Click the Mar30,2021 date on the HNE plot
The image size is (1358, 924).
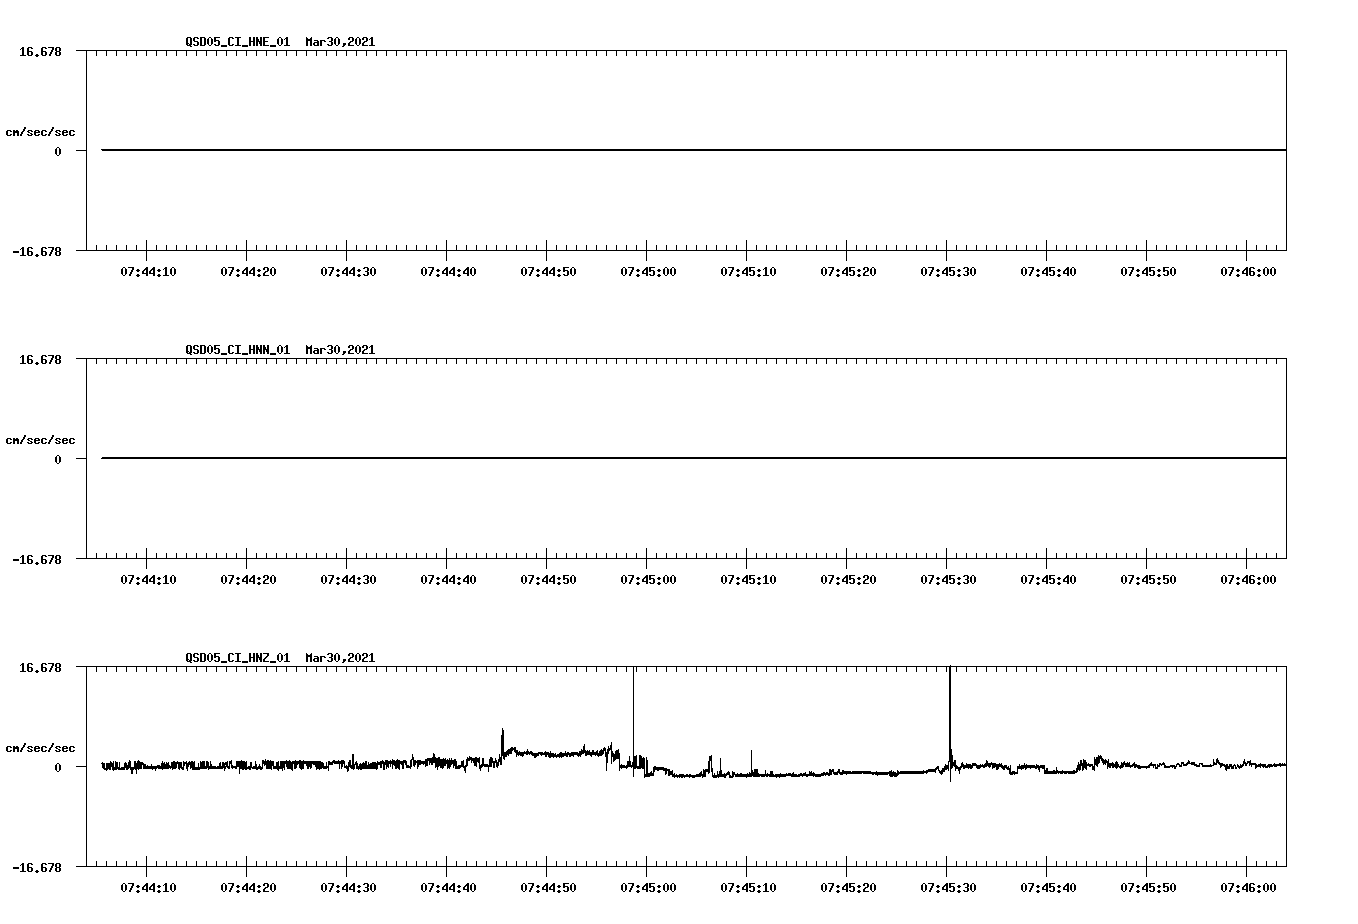click(339, 42)
